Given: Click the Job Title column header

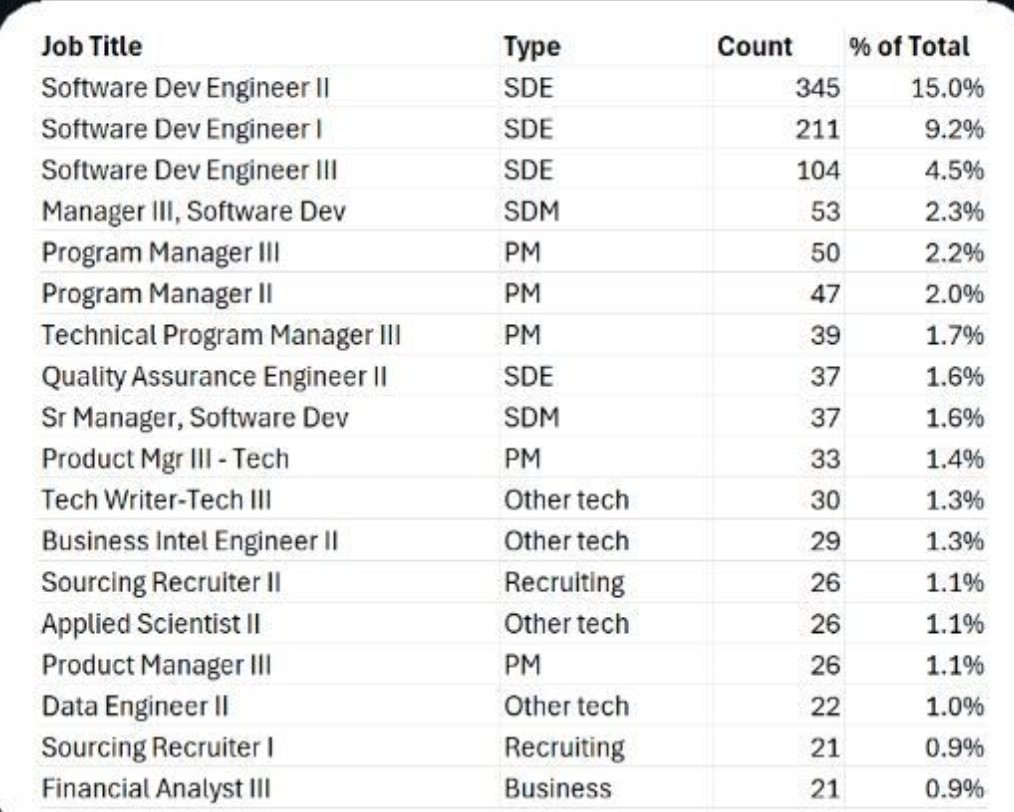Looking at the screenshot, I should pyautogui.click(x=92, y=46).
